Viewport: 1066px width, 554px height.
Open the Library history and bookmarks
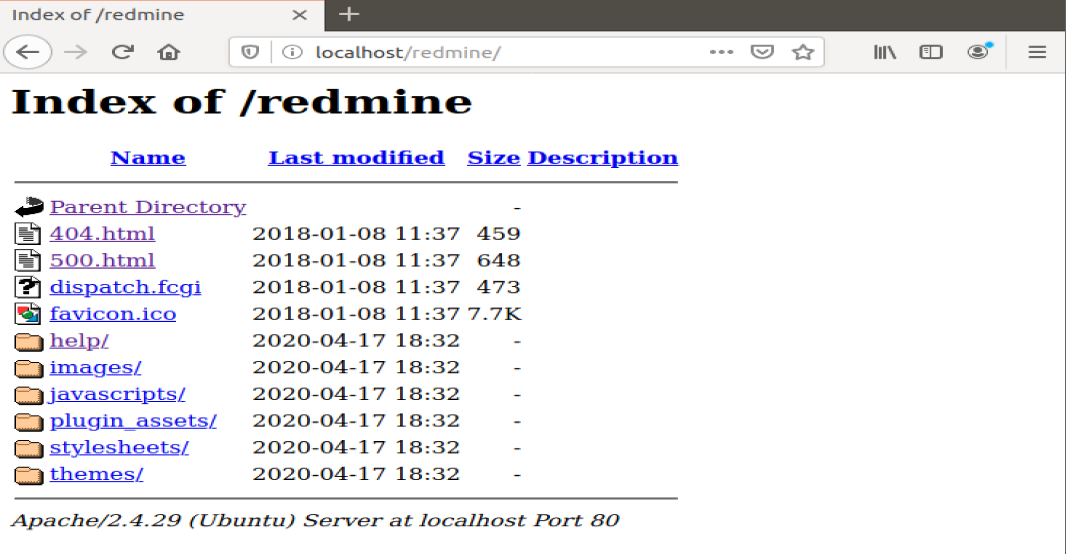point(884,52)
